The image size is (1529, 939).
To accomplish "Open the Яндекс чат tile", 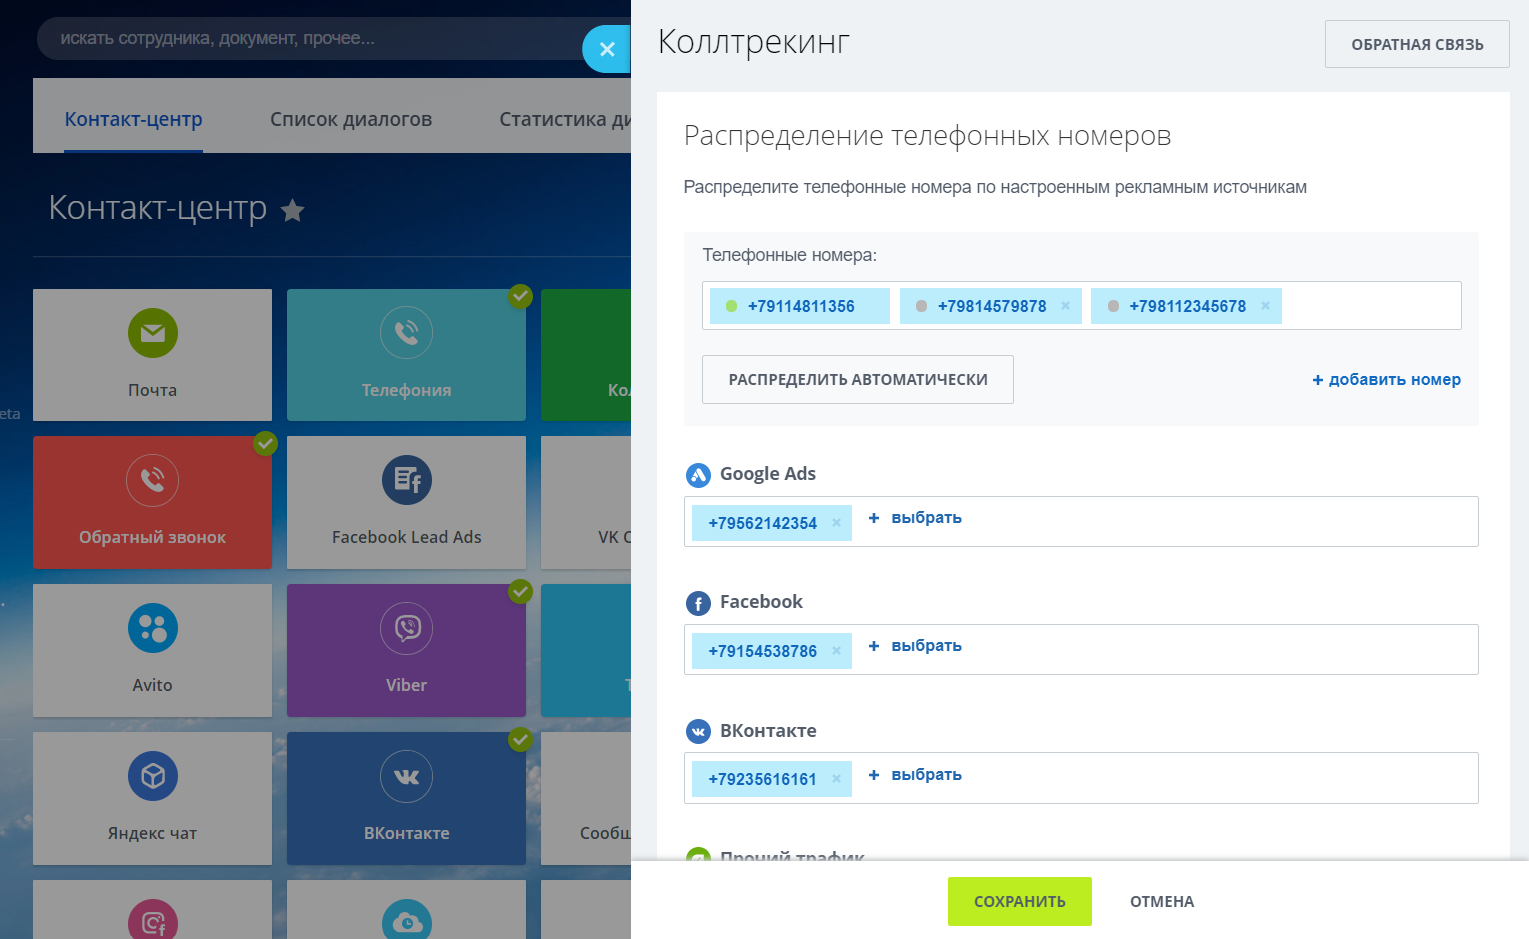I will (152, 798).
